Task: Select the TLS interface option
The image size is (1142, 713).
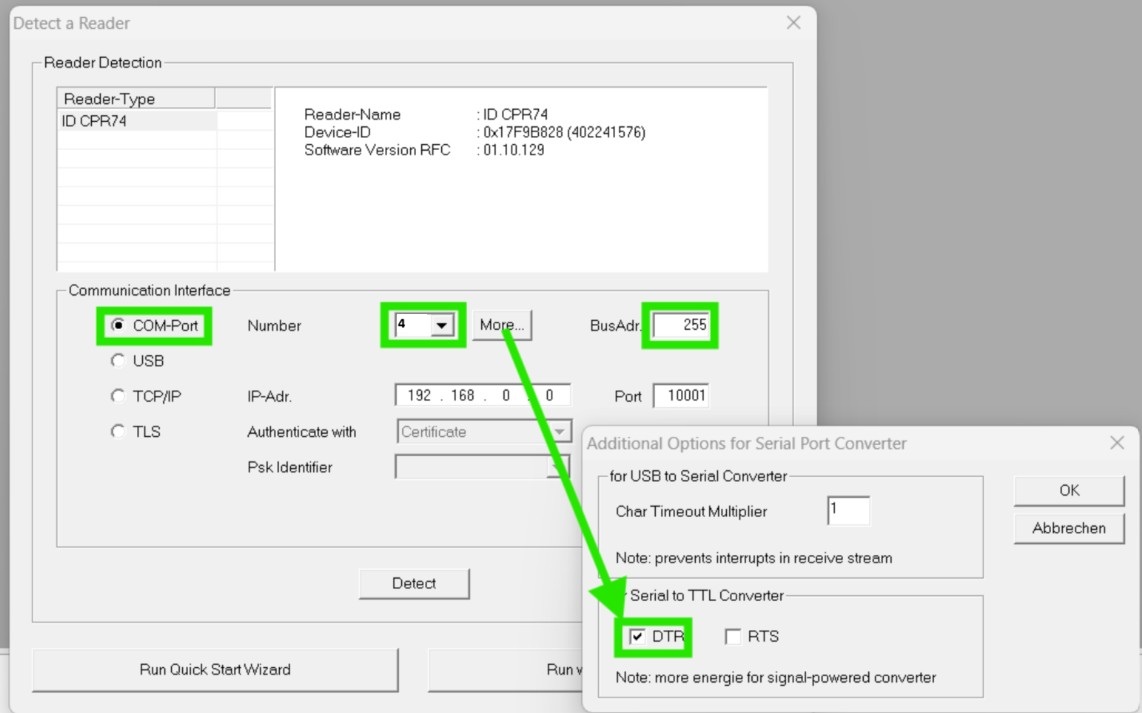Action: point(119,432)
